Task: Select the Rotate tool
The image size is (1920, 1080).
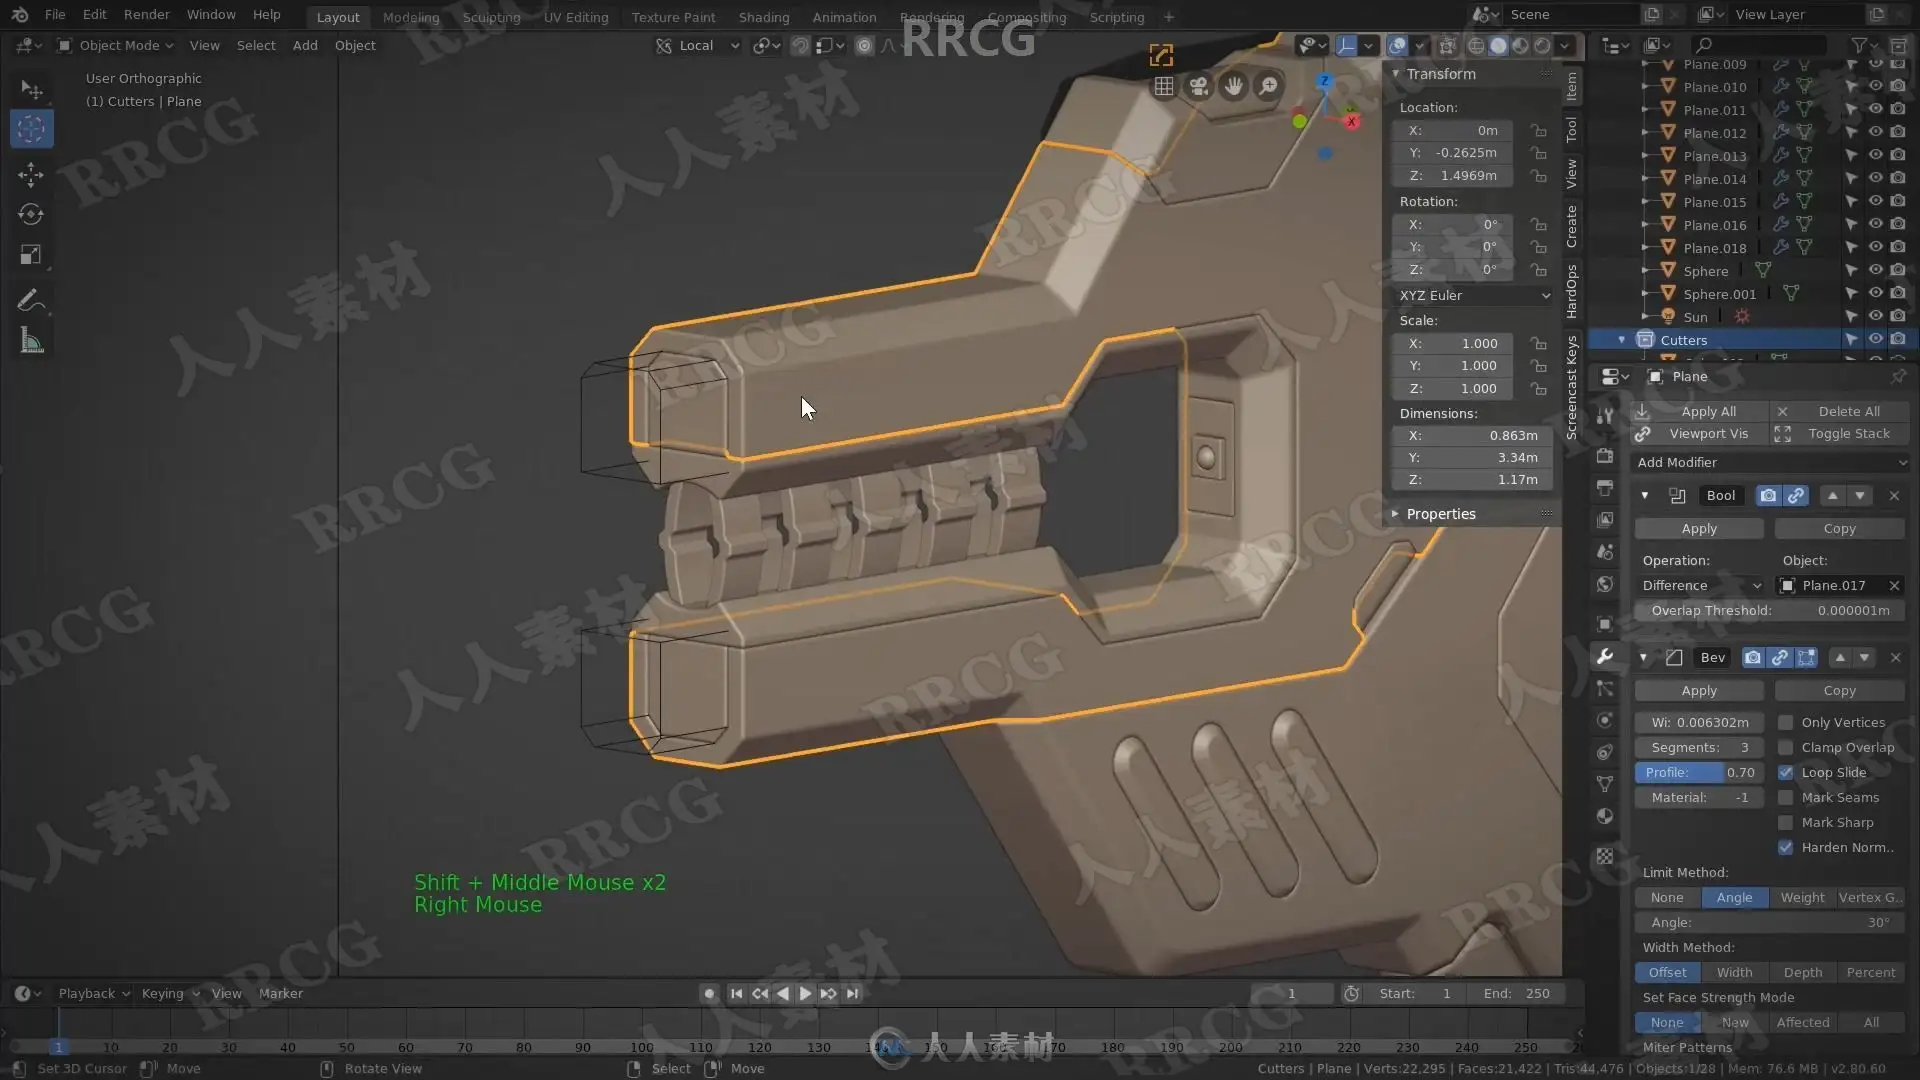Action: [x=30, y=214]
